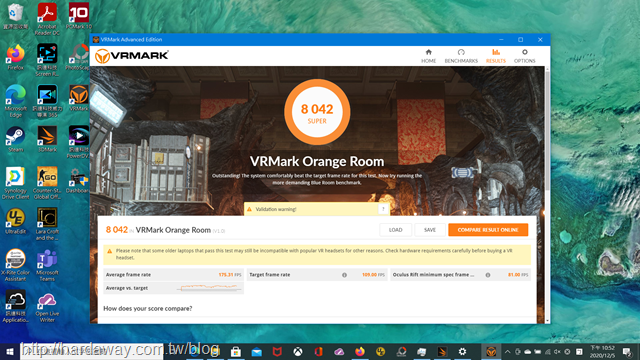Open the HOME tab in VRMark
The width and height of the screenshot is (640, 360).
[x=428, y=56]
